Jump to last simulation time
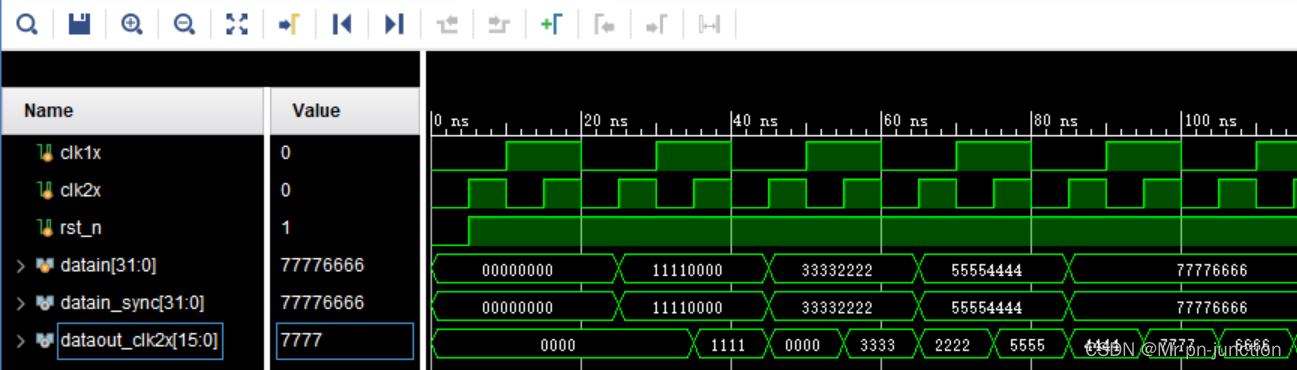 pyautogui.click(x=394, y=24)
